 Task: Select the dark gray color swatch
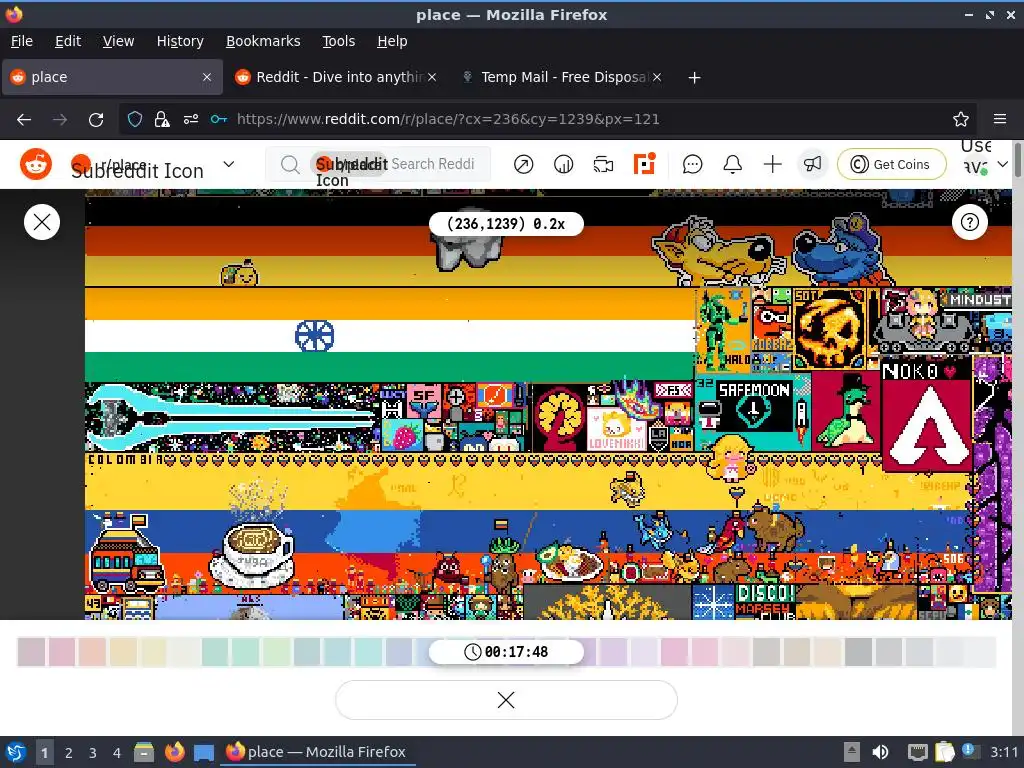click(858, 652)
